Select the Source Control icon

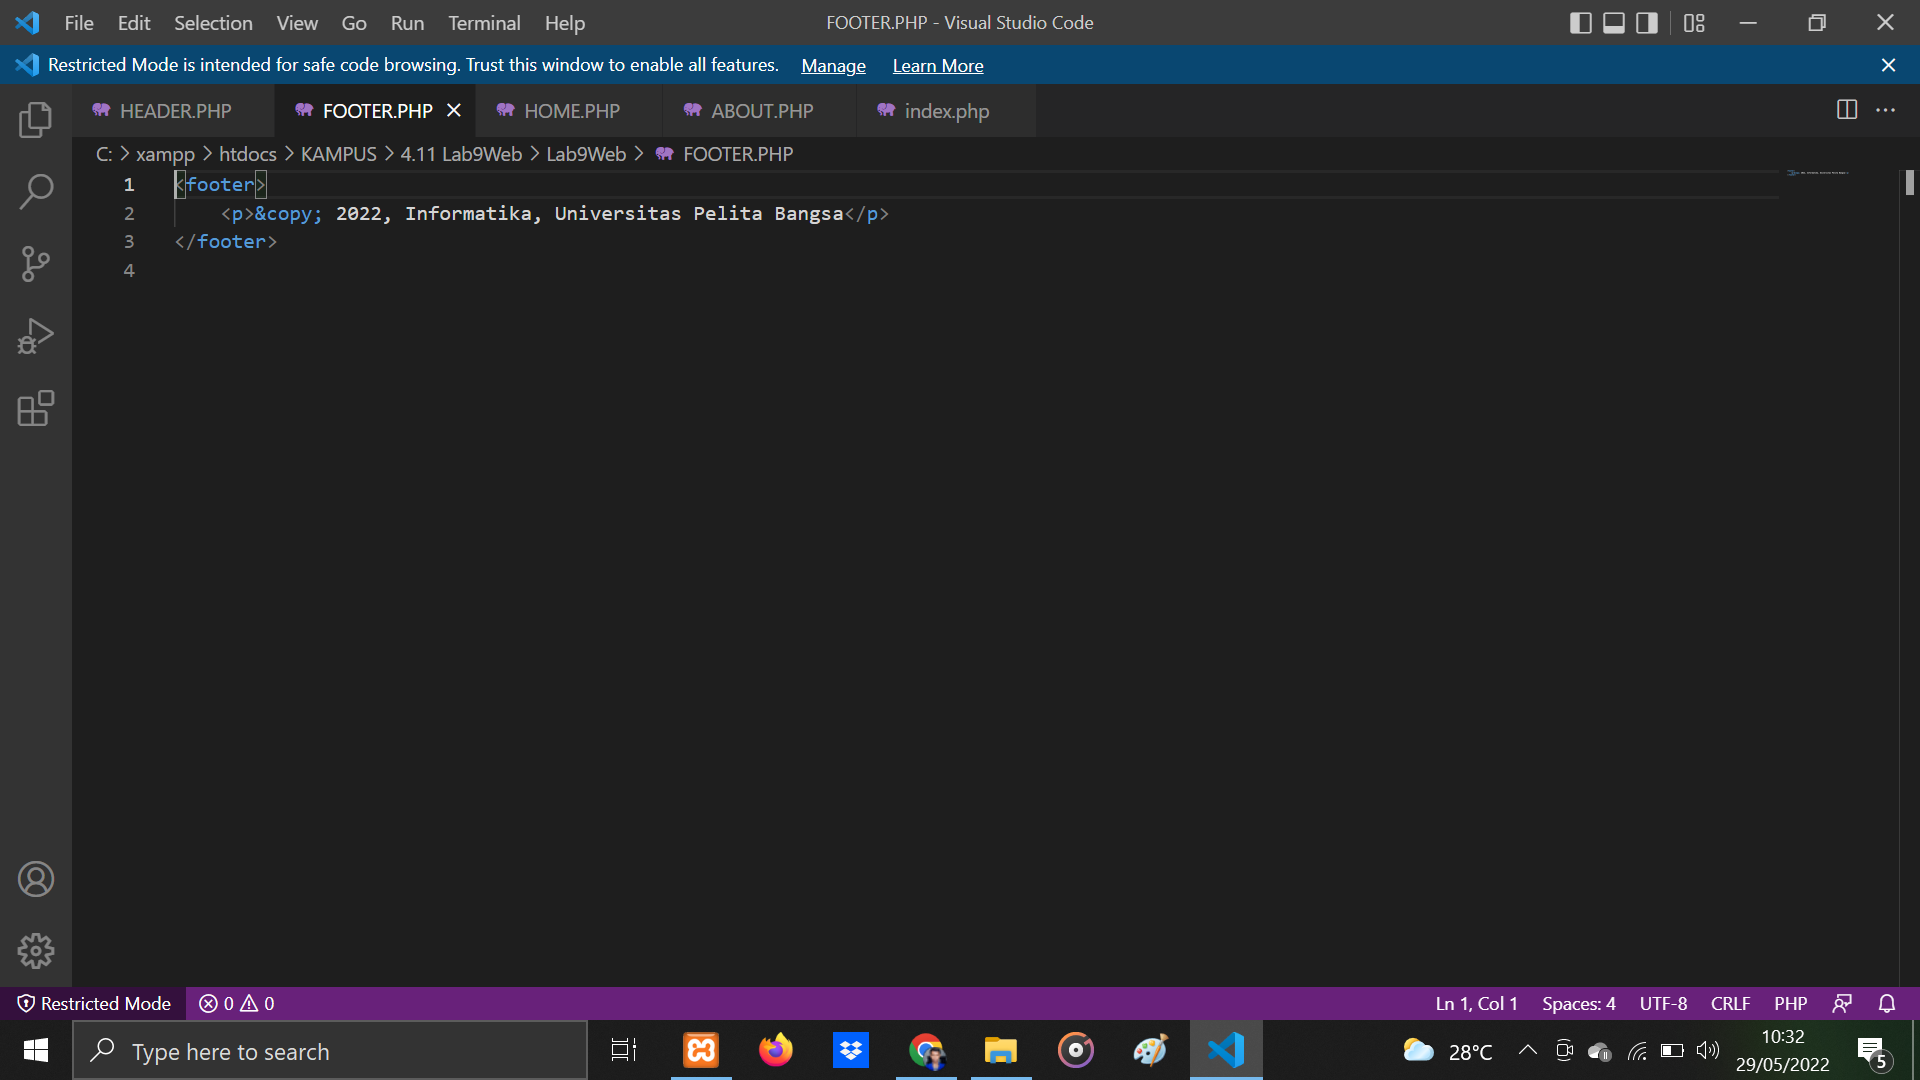tap(36, 263)
